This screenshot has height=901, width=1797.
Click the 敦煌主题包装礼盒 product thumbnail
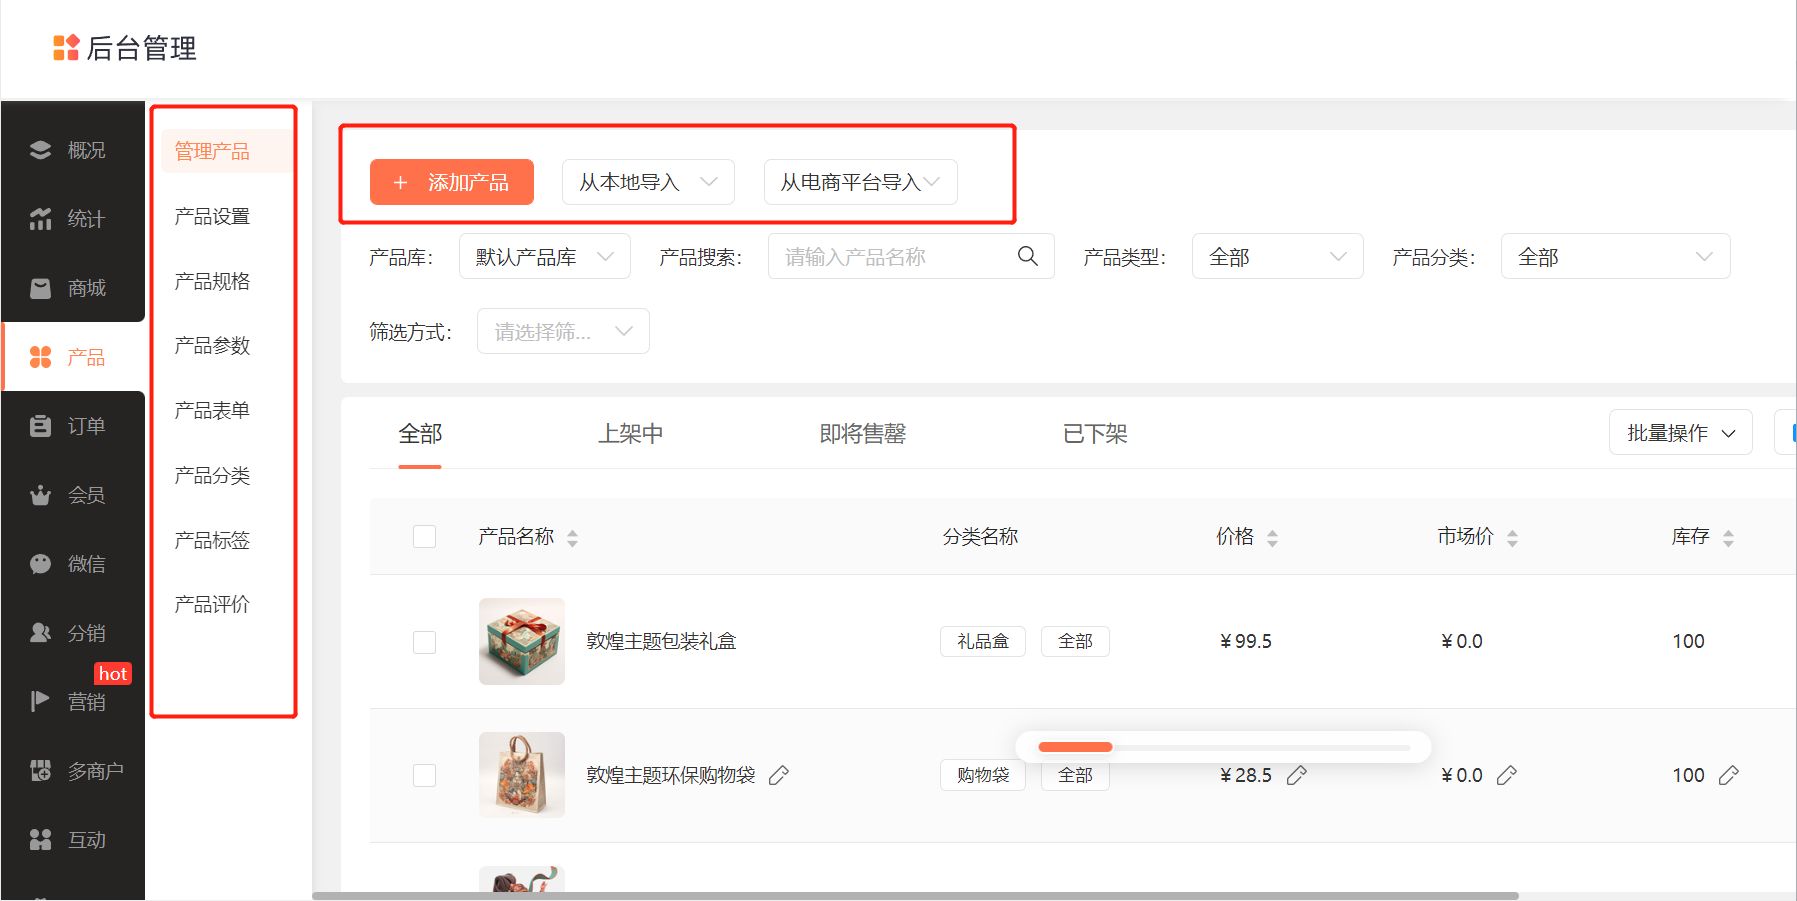point(521,641)
